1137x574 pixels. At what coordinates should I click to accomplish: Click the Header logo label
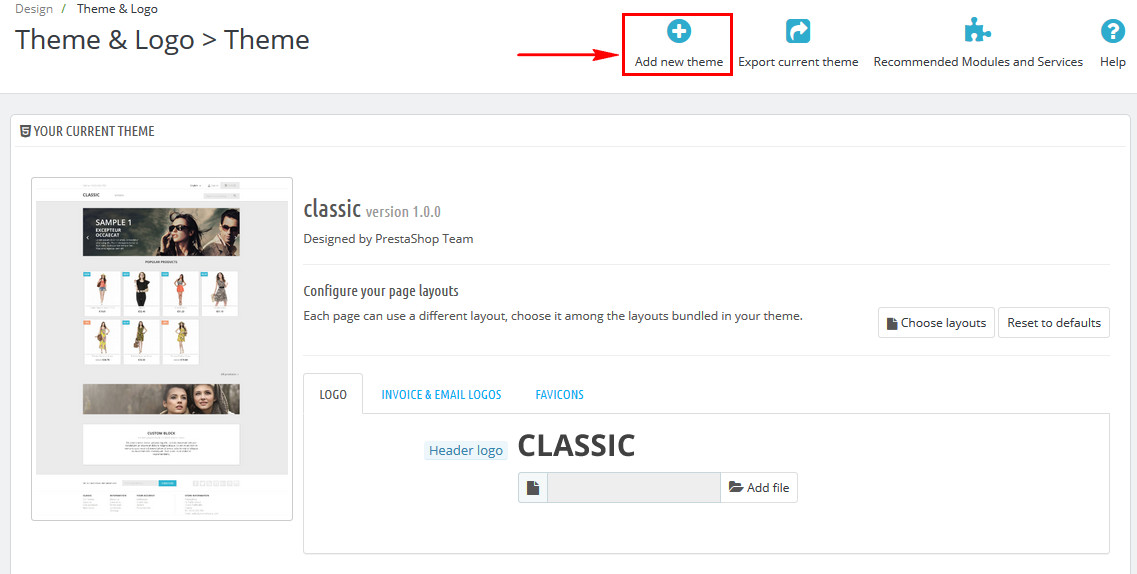465,451
